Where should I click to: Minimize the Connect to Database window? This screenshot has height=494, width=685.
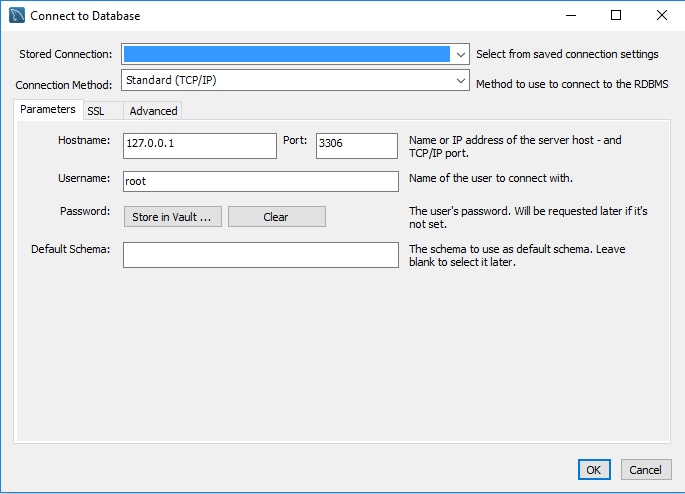coord(570,16)
